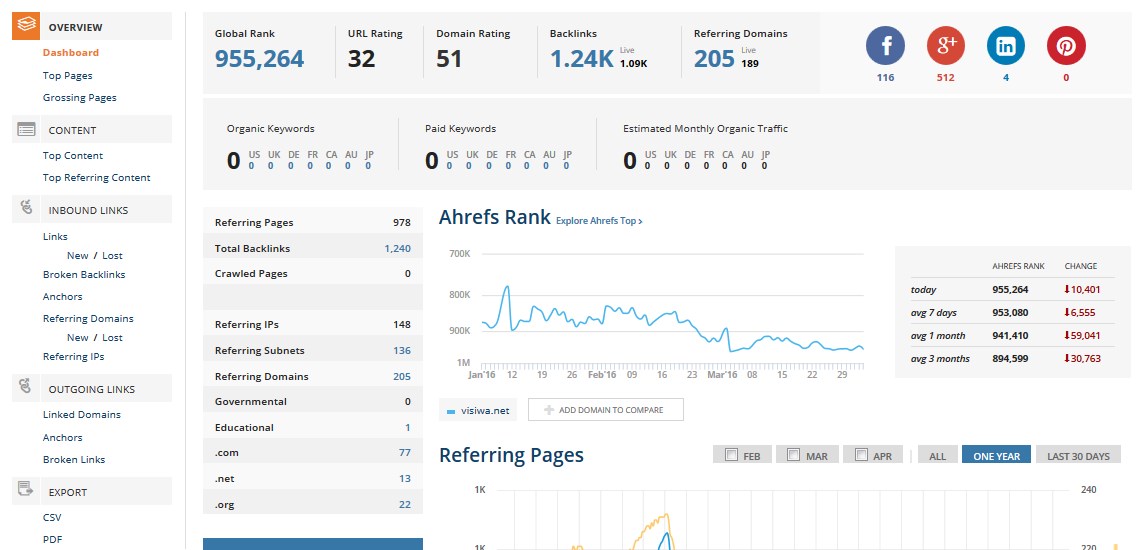Click the Overview layers icon
1147x550 pixels.
click(26, 26)
